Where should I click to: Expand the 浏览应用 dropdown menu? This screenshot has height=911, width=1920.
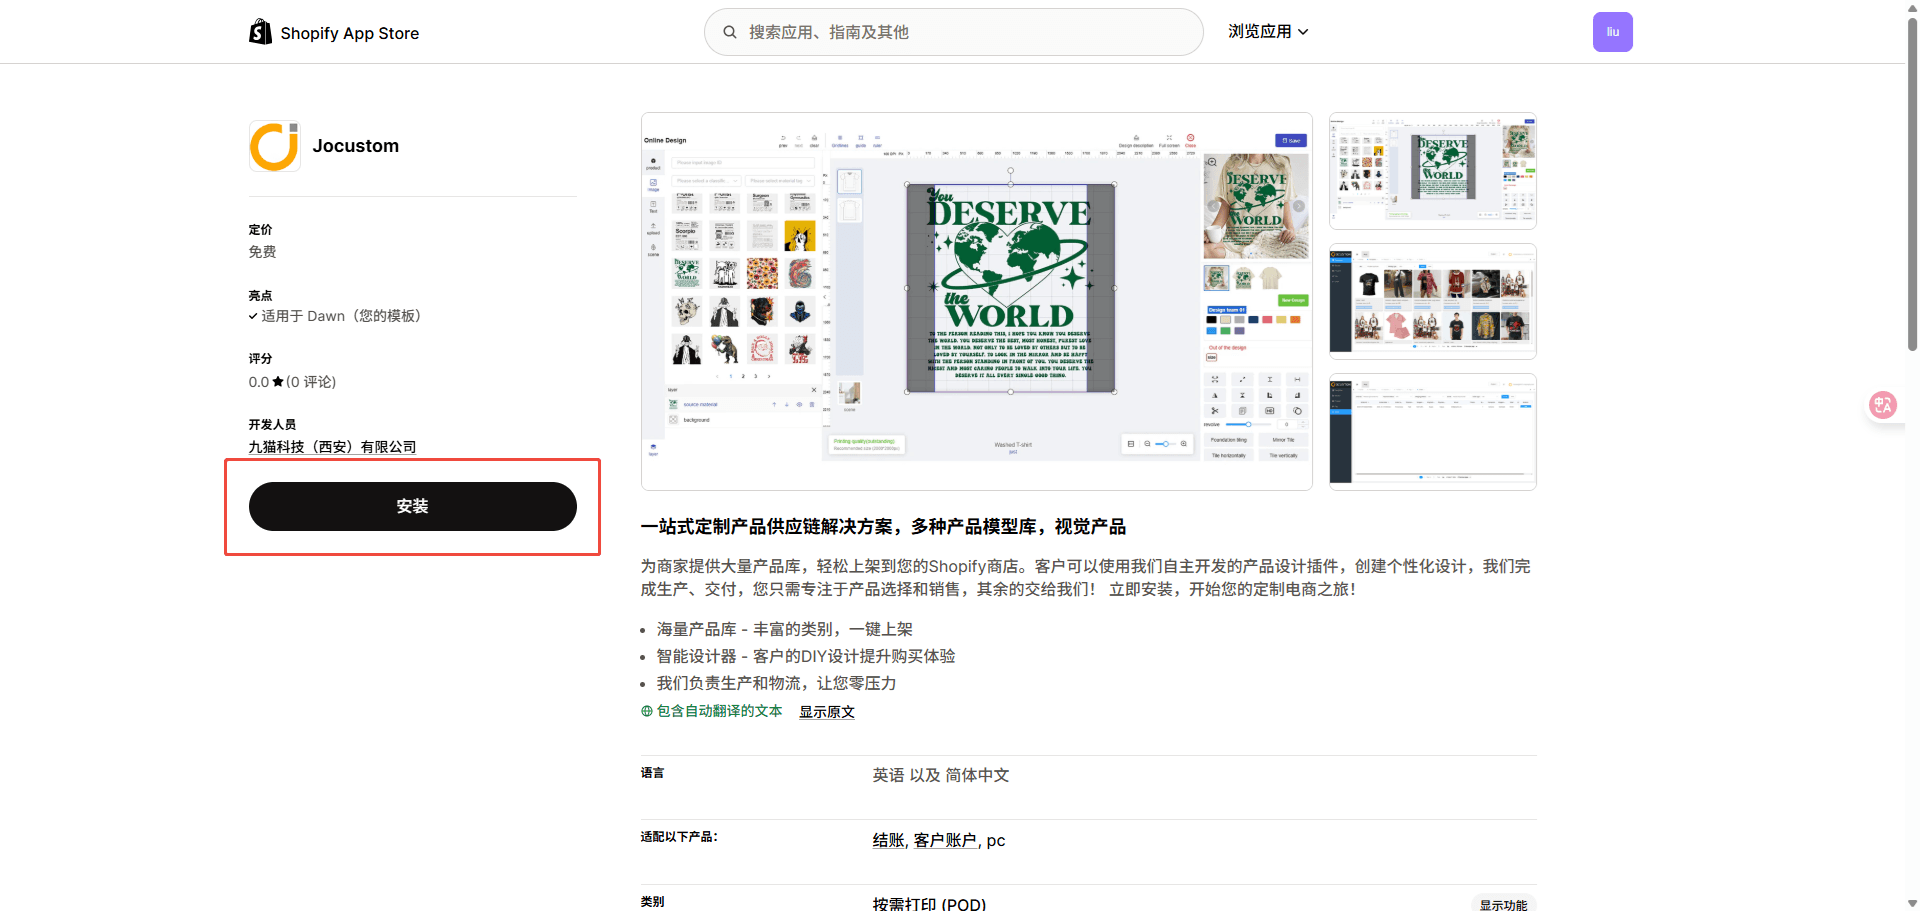(1268, 32)
